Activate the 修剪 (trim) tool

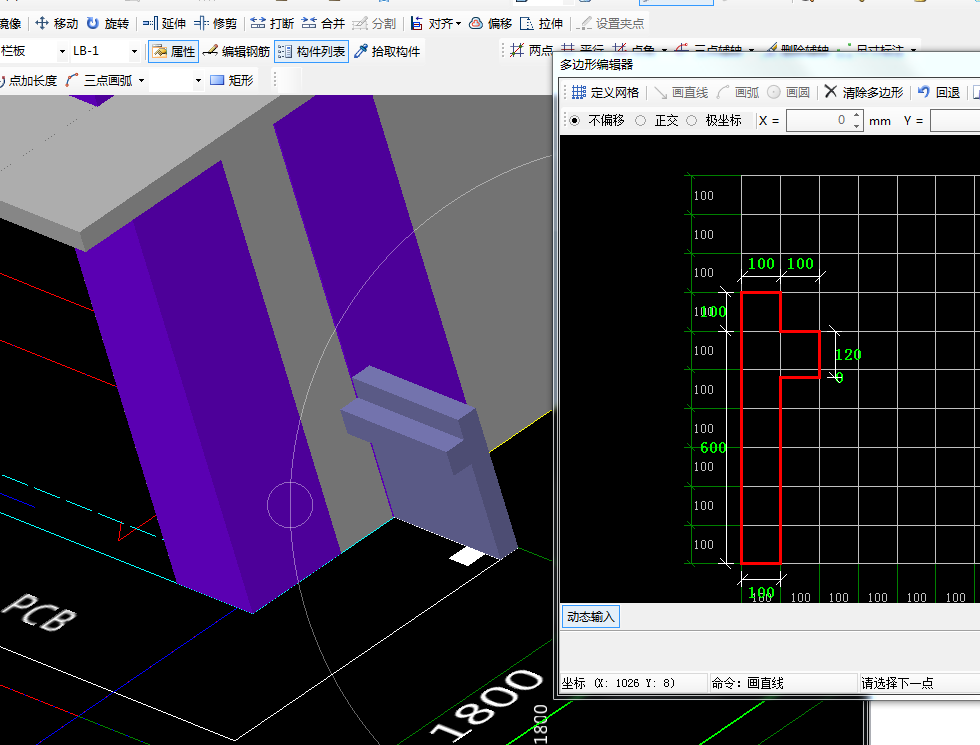pyautogui.click(x=216, y=24)
